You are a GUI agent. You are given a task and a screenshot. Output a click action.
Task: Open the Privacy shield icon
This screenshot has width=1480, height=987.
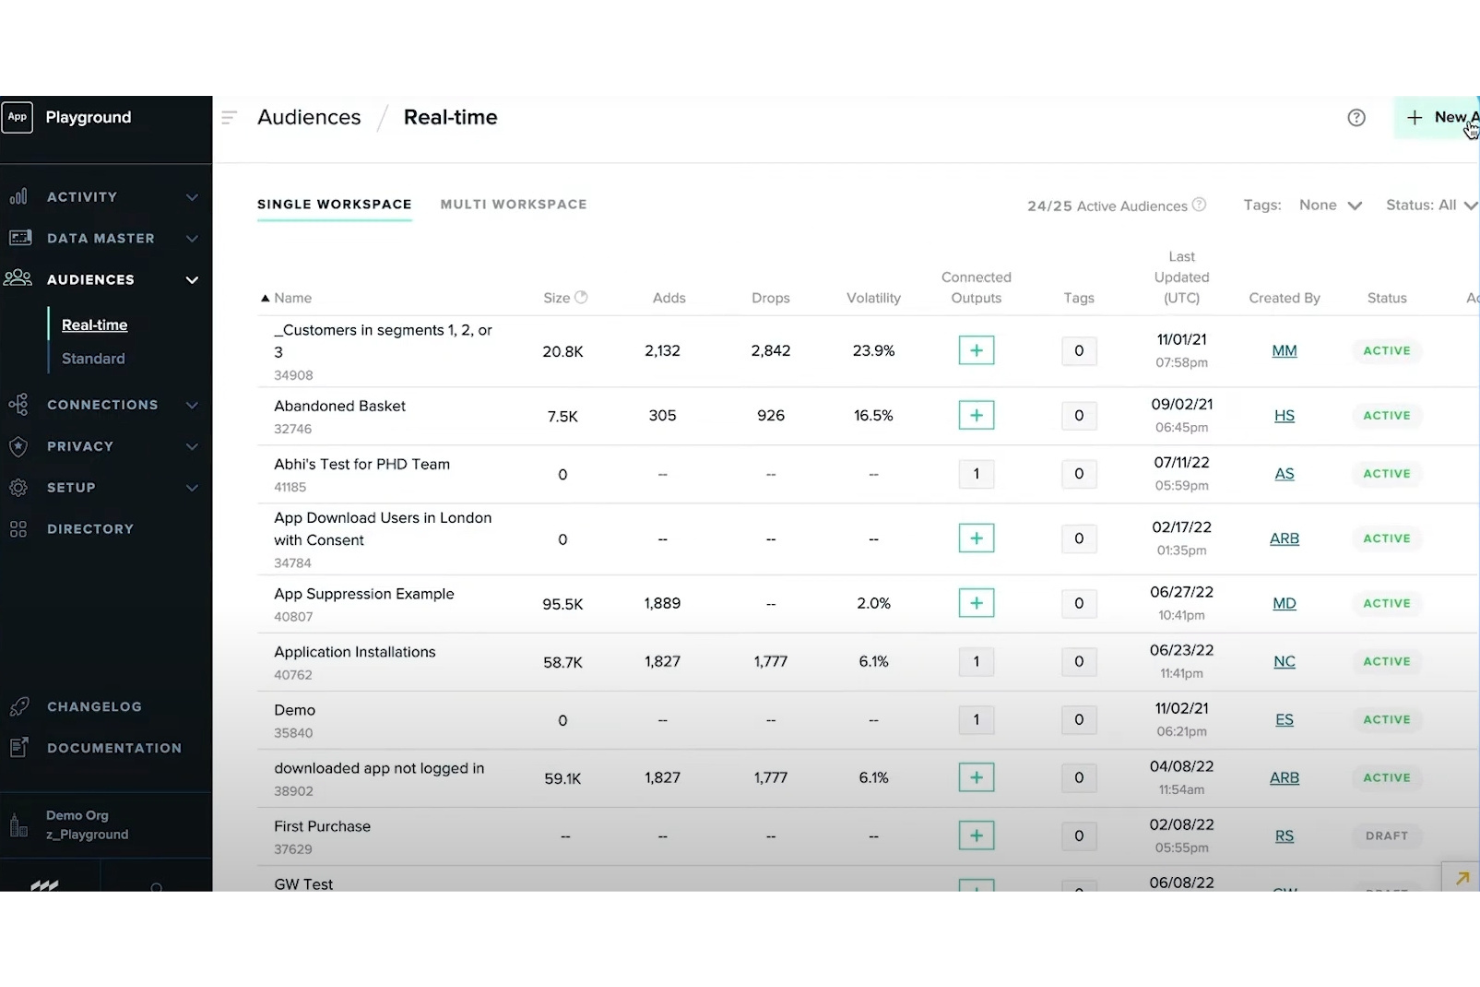click(18, 446)
